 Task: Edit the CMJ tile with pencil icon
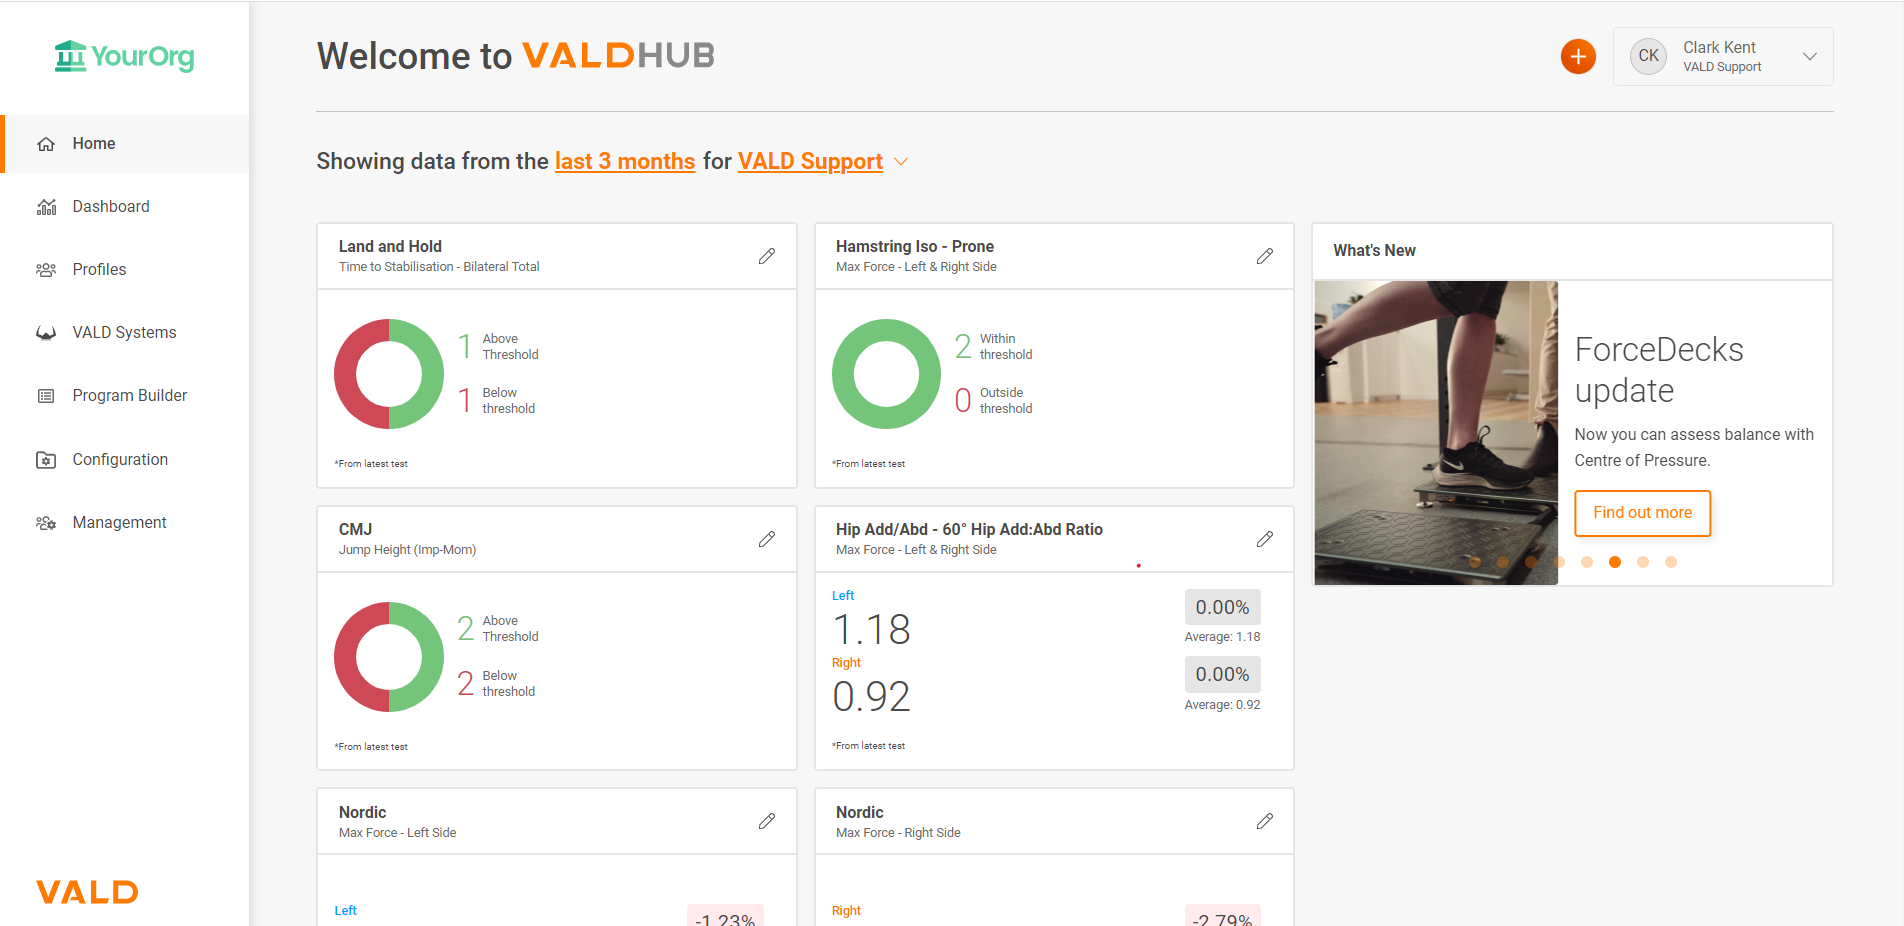pyautogui.click(x=767, y=539)
